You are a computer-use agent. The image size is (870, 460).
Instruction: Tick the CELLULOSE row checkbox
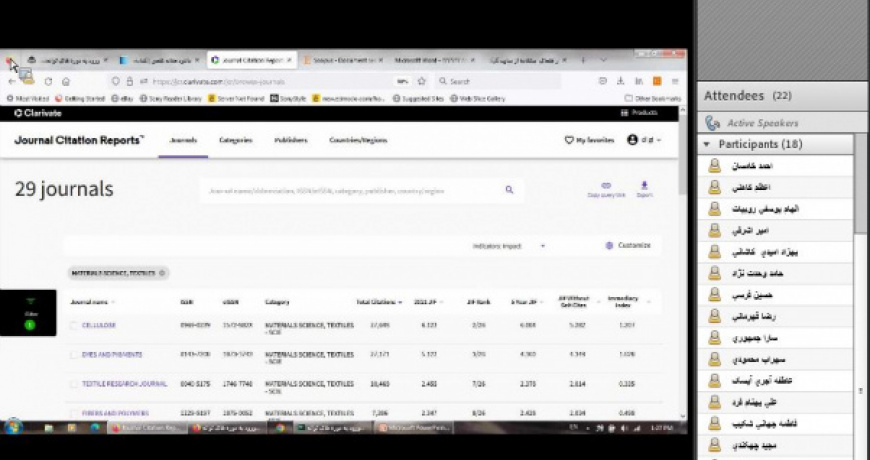pos(74,326)
